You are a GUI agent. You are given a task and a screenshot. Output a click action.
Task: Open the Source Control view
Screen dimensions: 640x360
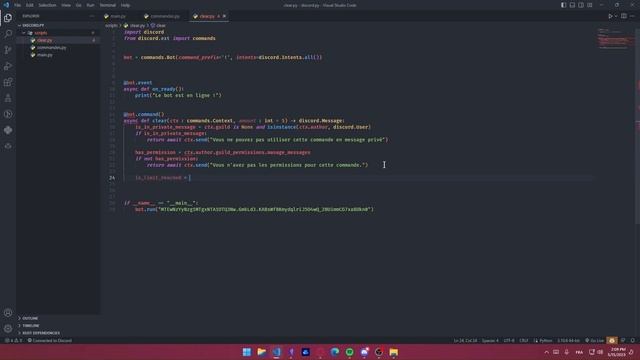(x=8, y=50)
